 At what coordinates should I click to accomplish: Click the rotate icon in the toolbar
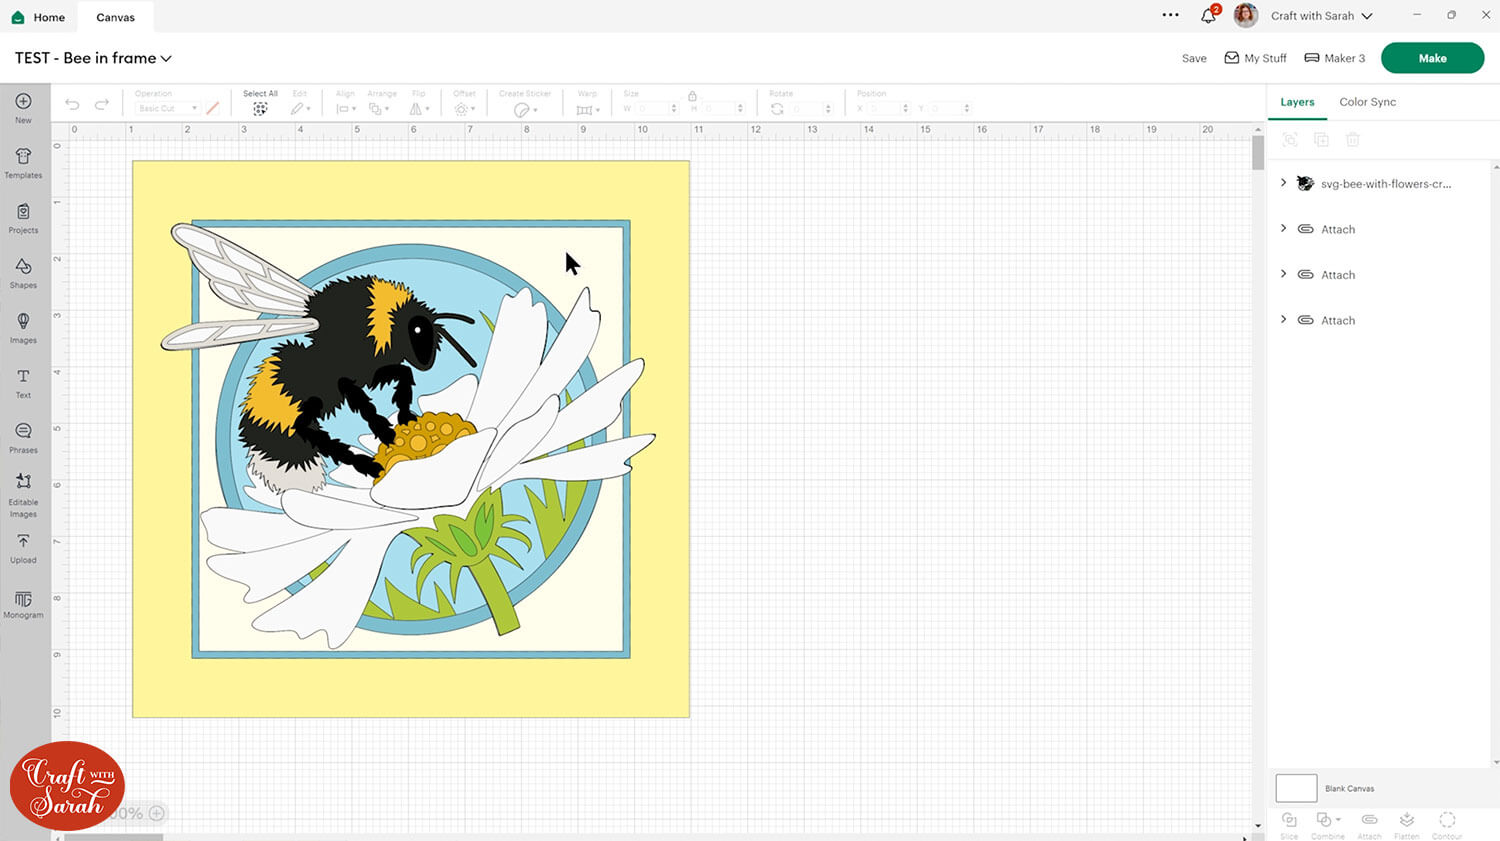pos(777,109)
